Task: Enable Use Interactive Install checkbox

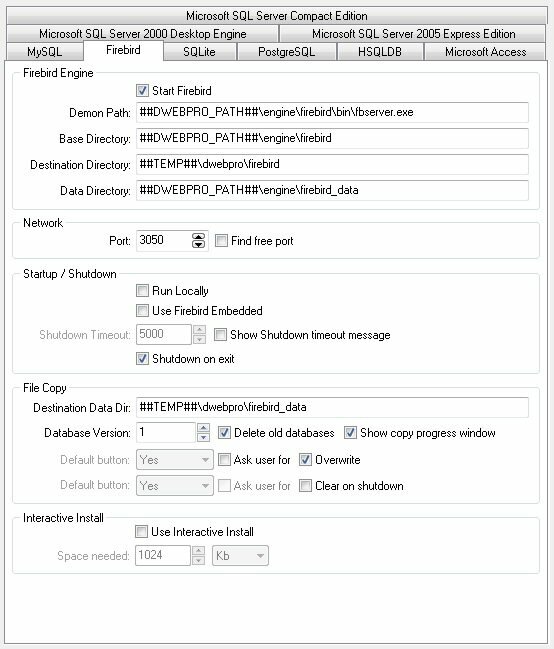Action: pos(141,531)
